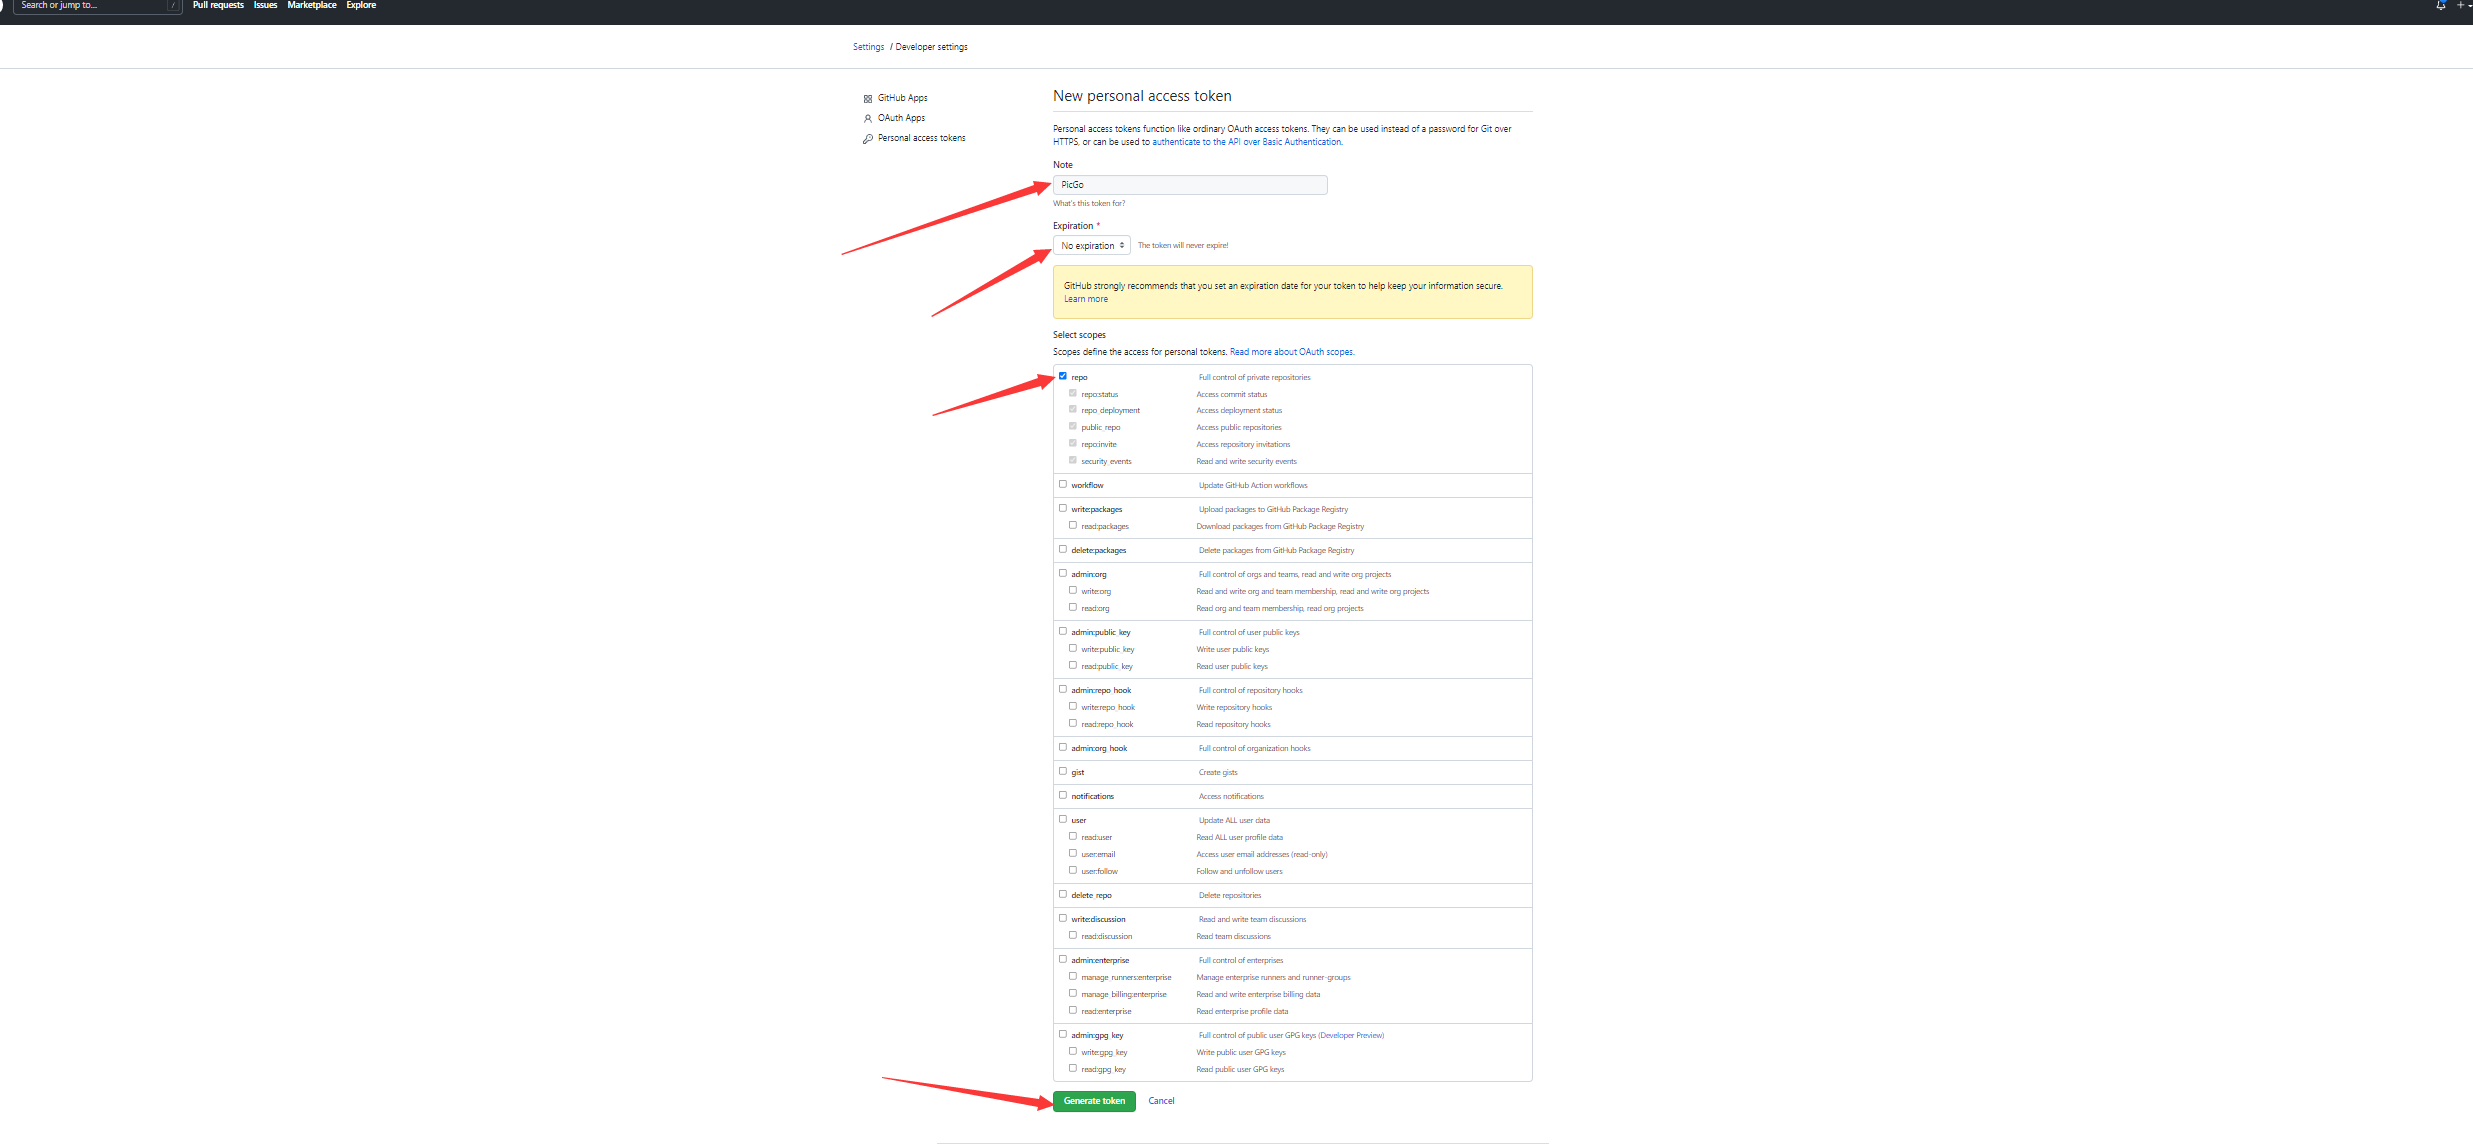Enable the workflow scope checkbox
2473x1148 pixels.
[1063, 484]
